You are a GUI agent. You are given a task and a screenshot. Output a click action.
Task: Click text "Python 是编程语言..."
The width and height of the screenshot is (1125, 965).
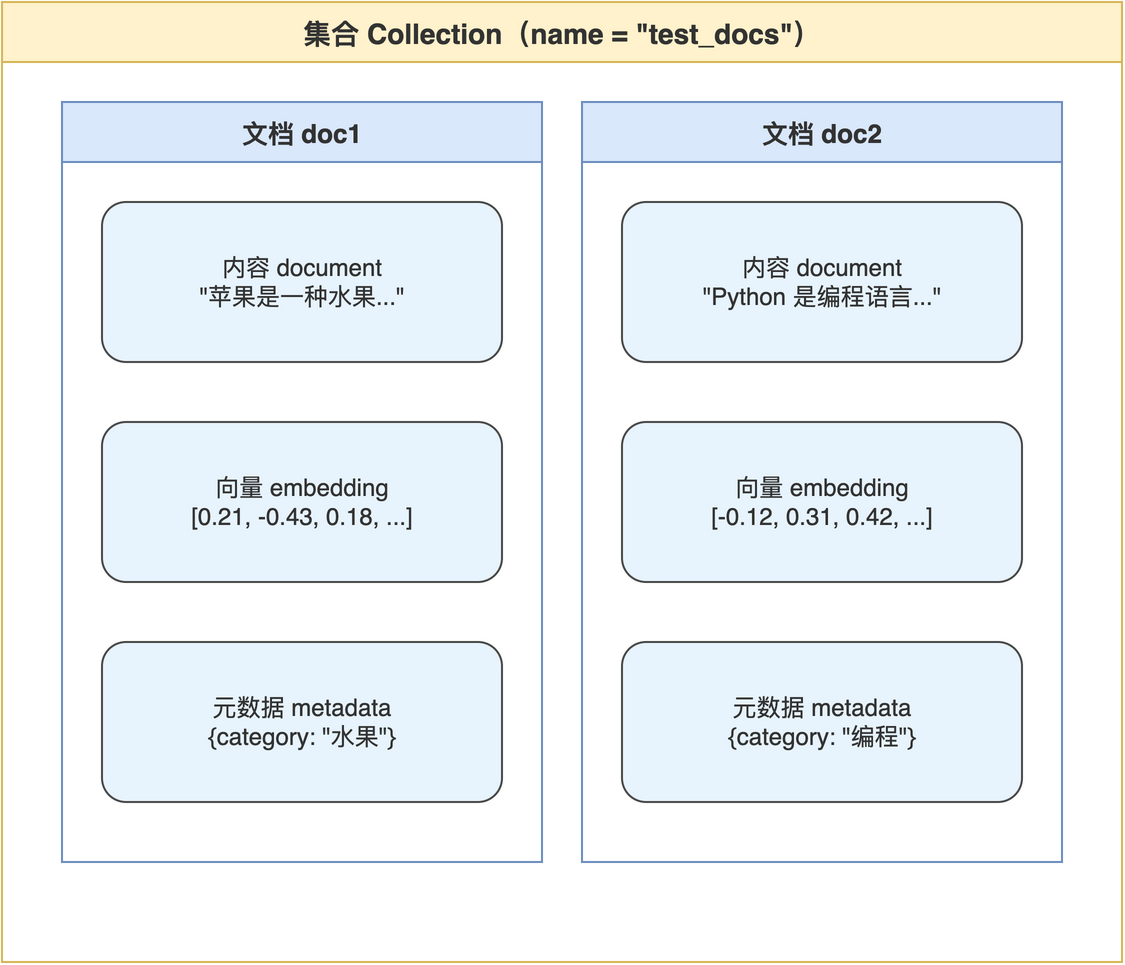[x=822, y=296]
